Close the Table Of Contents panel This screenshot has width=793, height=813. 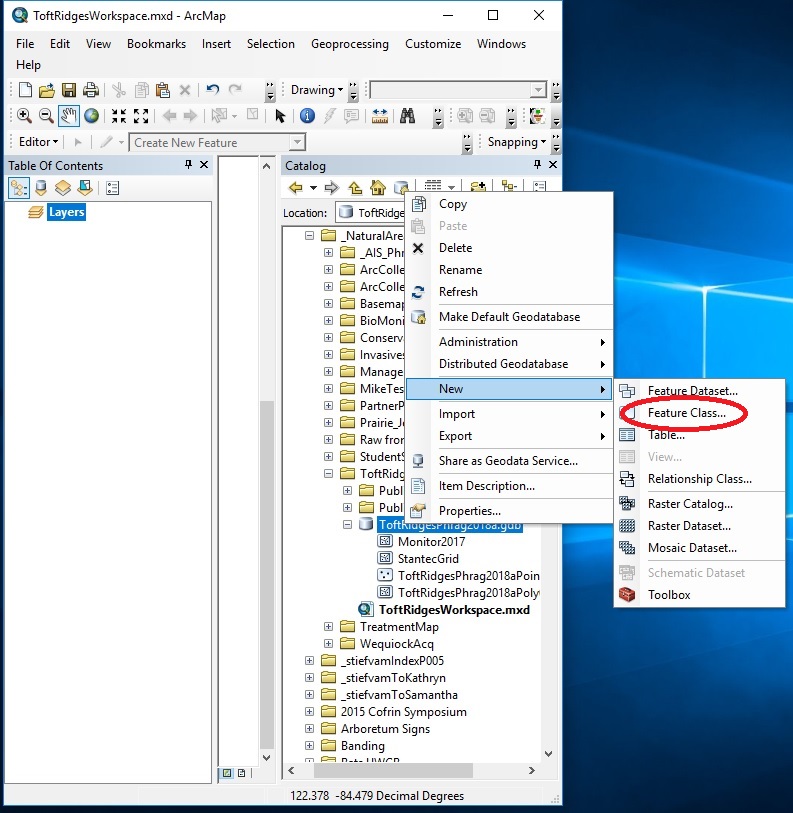pos(204,165)
